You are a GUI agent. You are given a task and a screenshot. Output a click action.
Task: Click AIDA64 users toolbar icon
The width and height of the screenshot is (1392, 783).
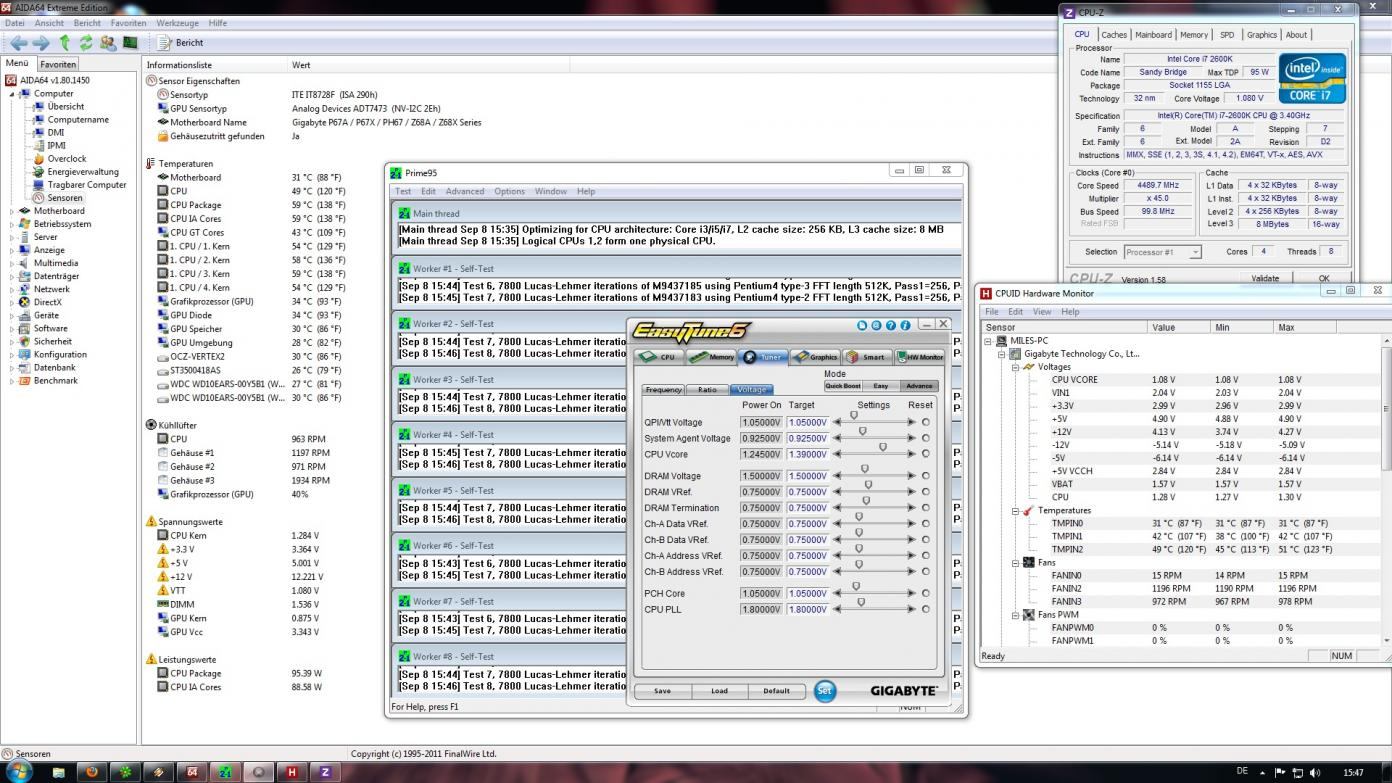pyautogui.click(x=107, y=43)
